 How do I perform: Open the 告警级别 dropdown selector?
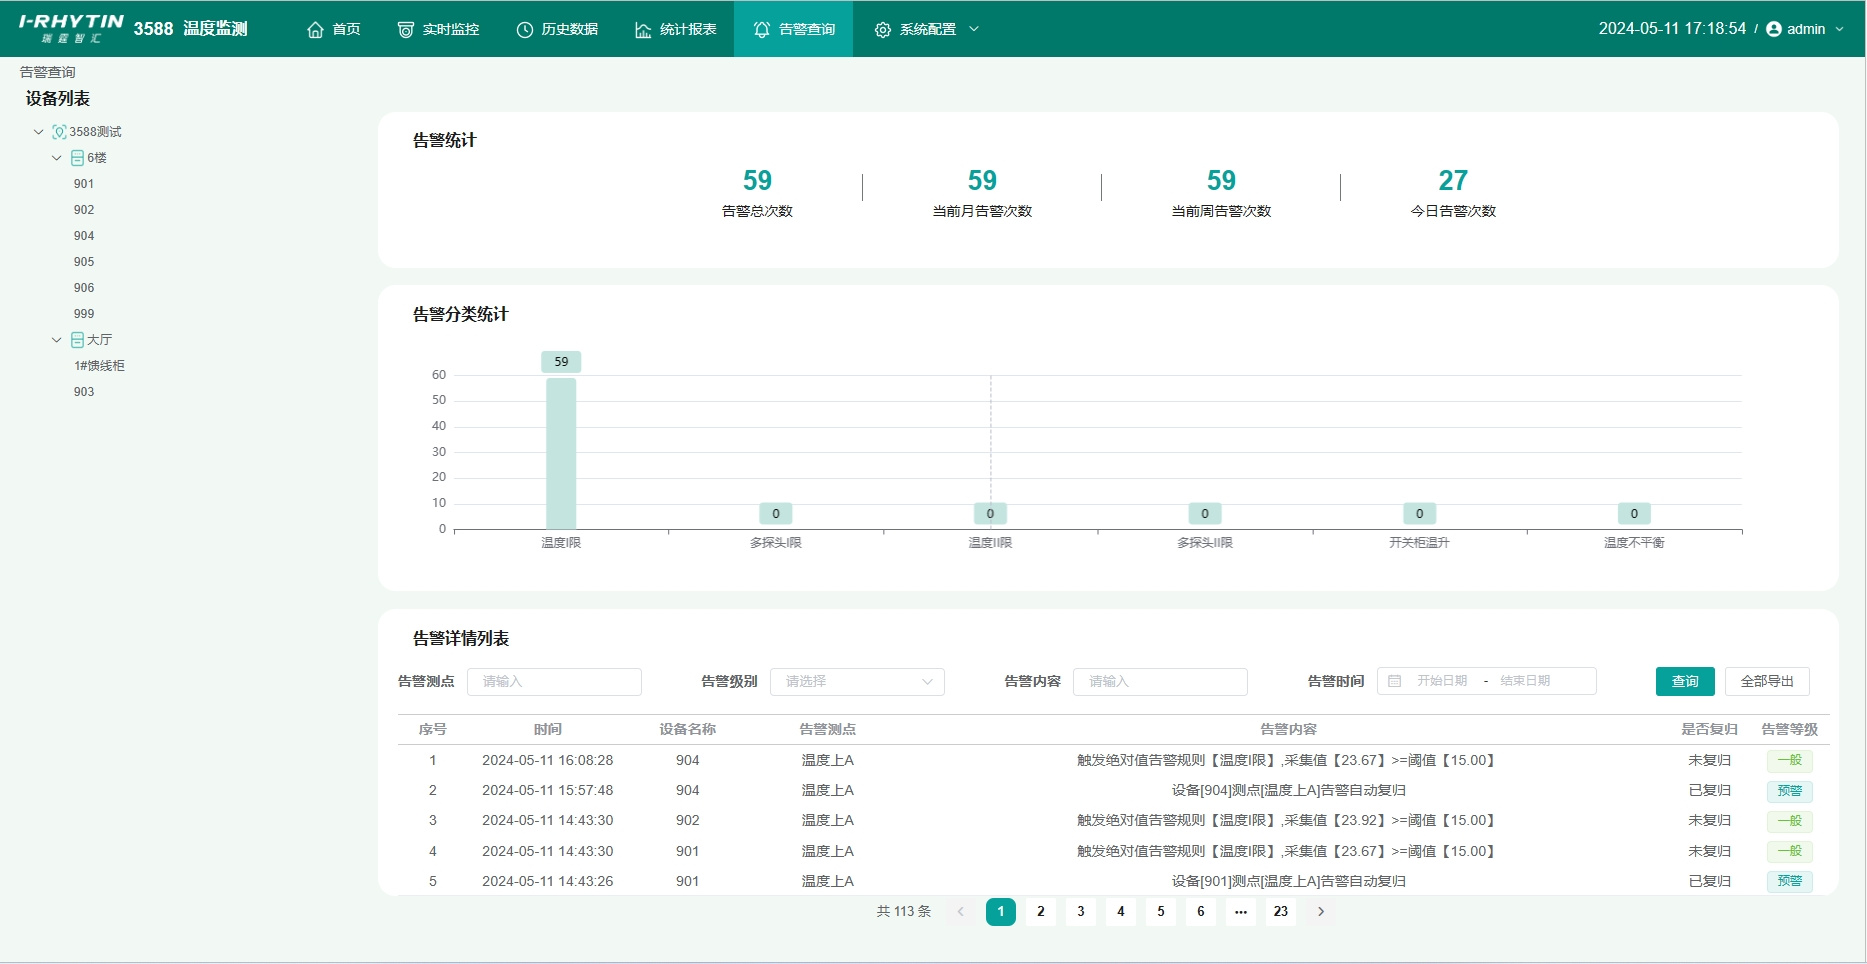point(856,682)
